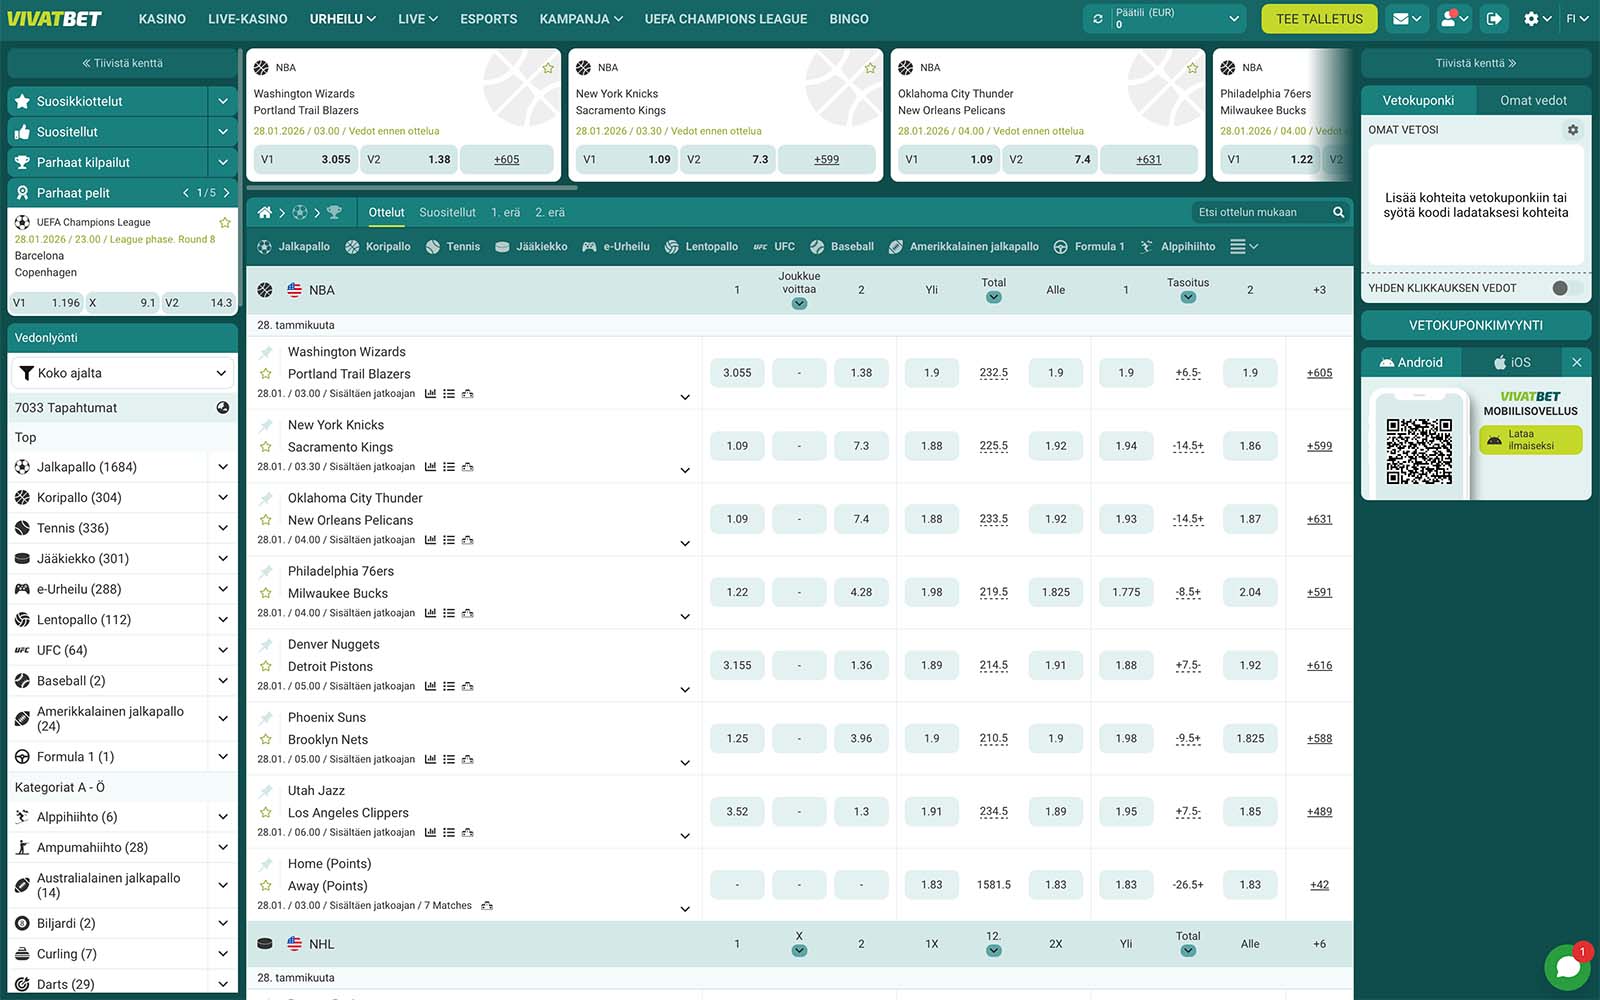Open the BINGO menu item
1600x1000 pixels.
click(x=848, y=19)
